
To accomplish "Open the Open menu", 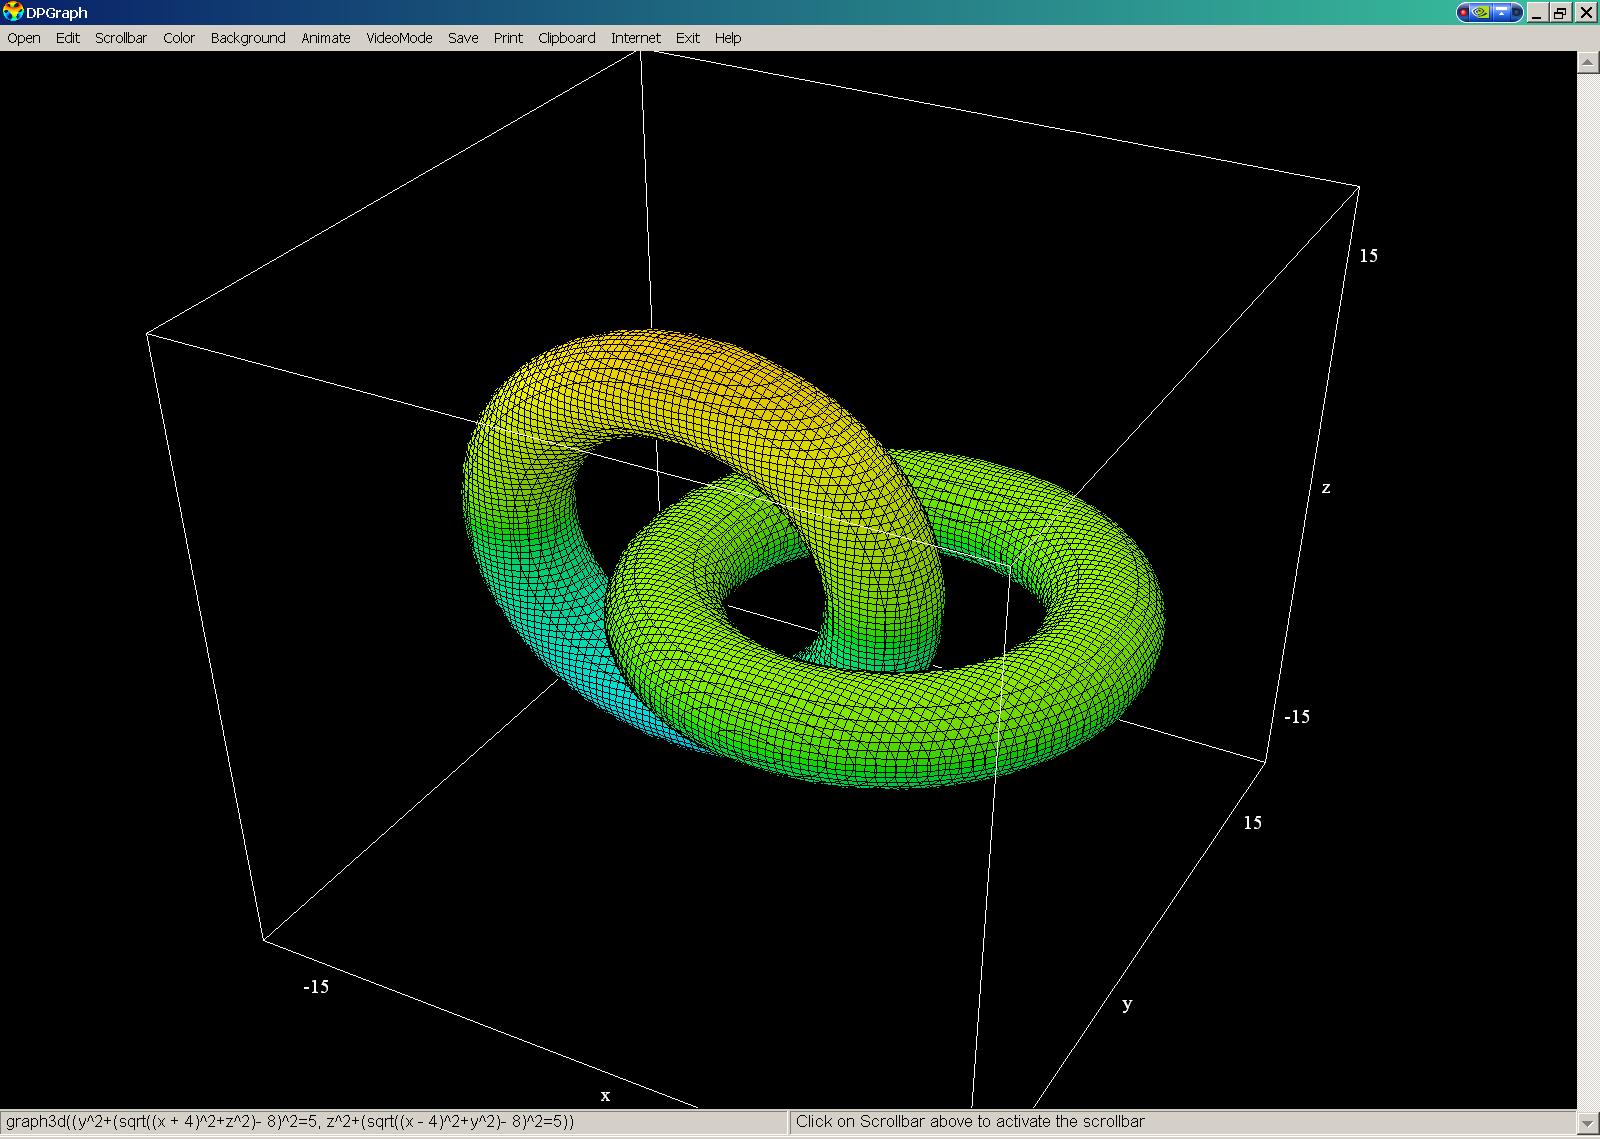I will 24,38.
